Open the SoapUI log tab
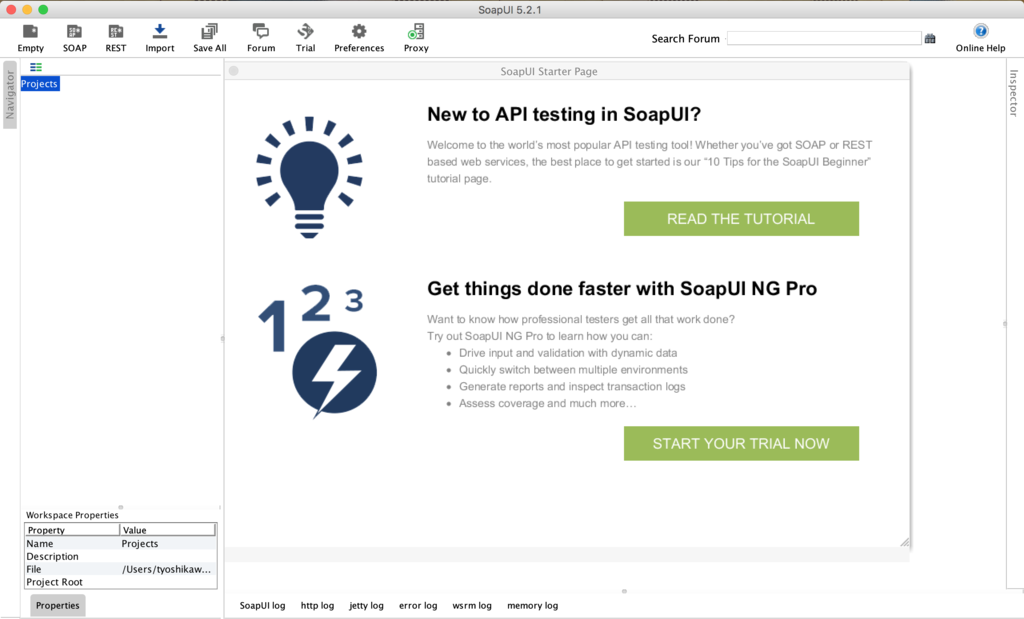This screenshot has height=619, width=1024. click(263, 605)
